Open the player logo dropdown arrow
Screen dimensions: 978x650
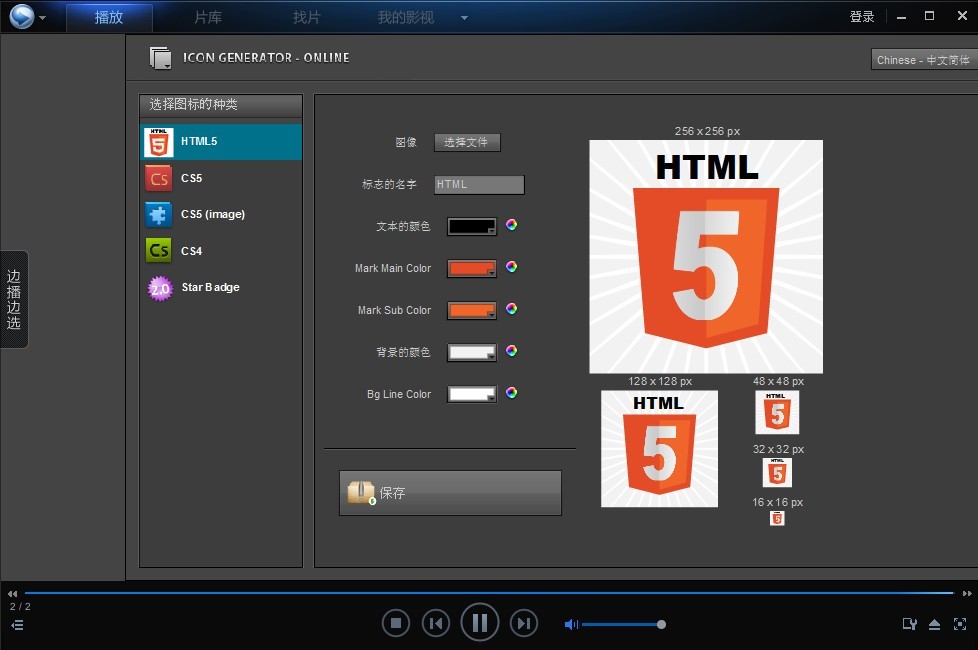click(42, 17)
